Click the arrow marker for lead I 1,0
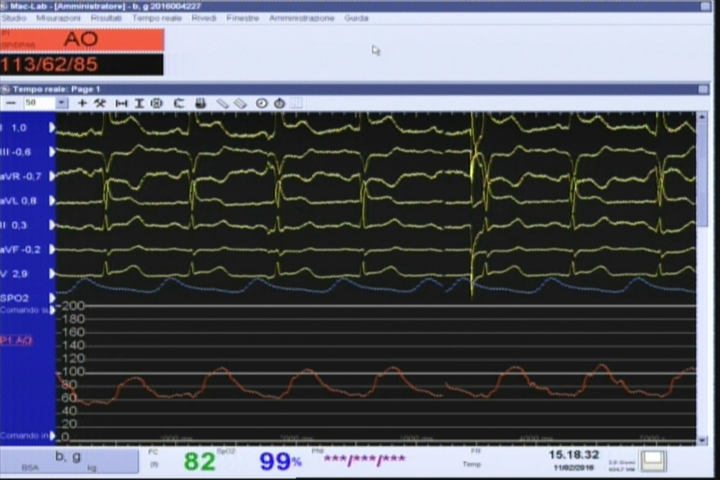 (x=52, y=128)
